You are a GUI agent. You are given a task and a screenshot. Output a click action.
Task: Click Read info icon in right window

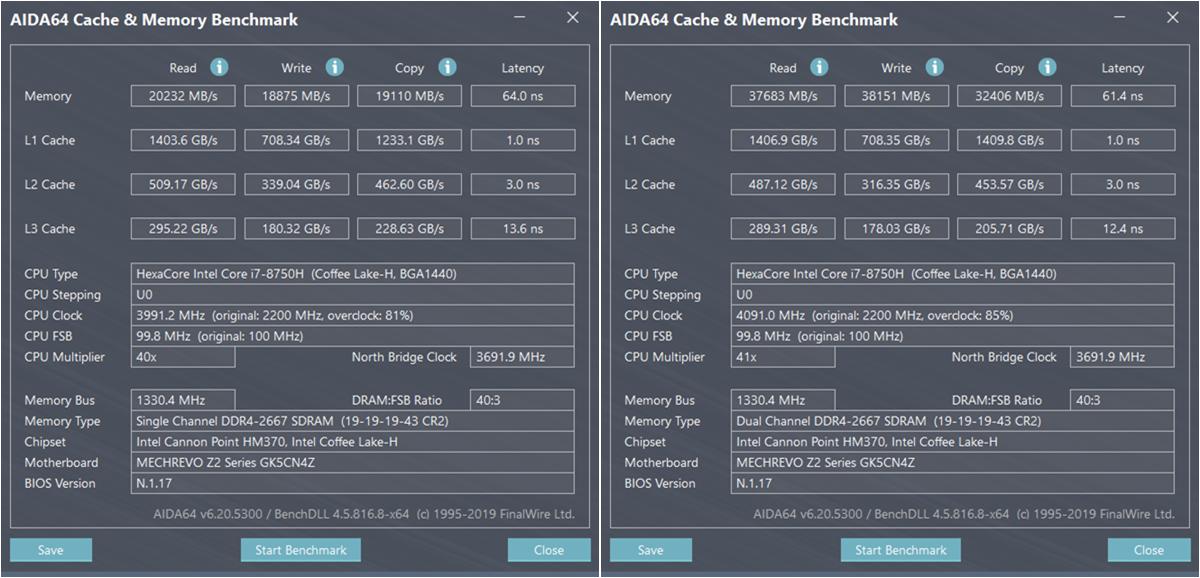(819, 67)
